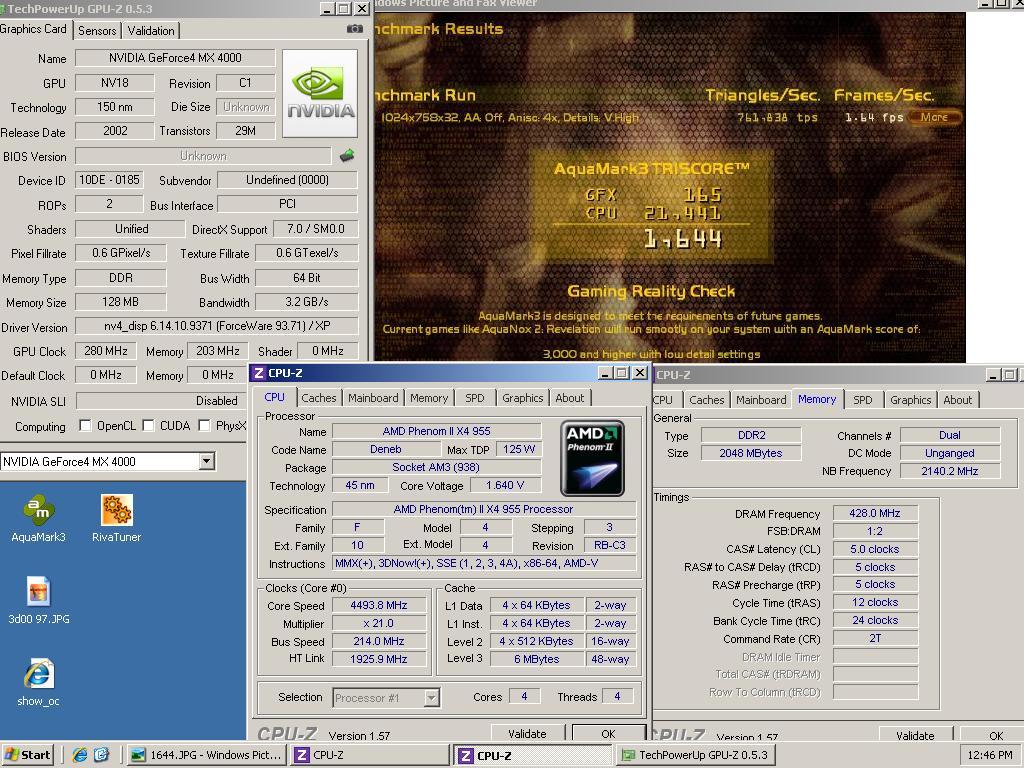Open the About tab in front CPU-Z

click(x=569, y=398)
